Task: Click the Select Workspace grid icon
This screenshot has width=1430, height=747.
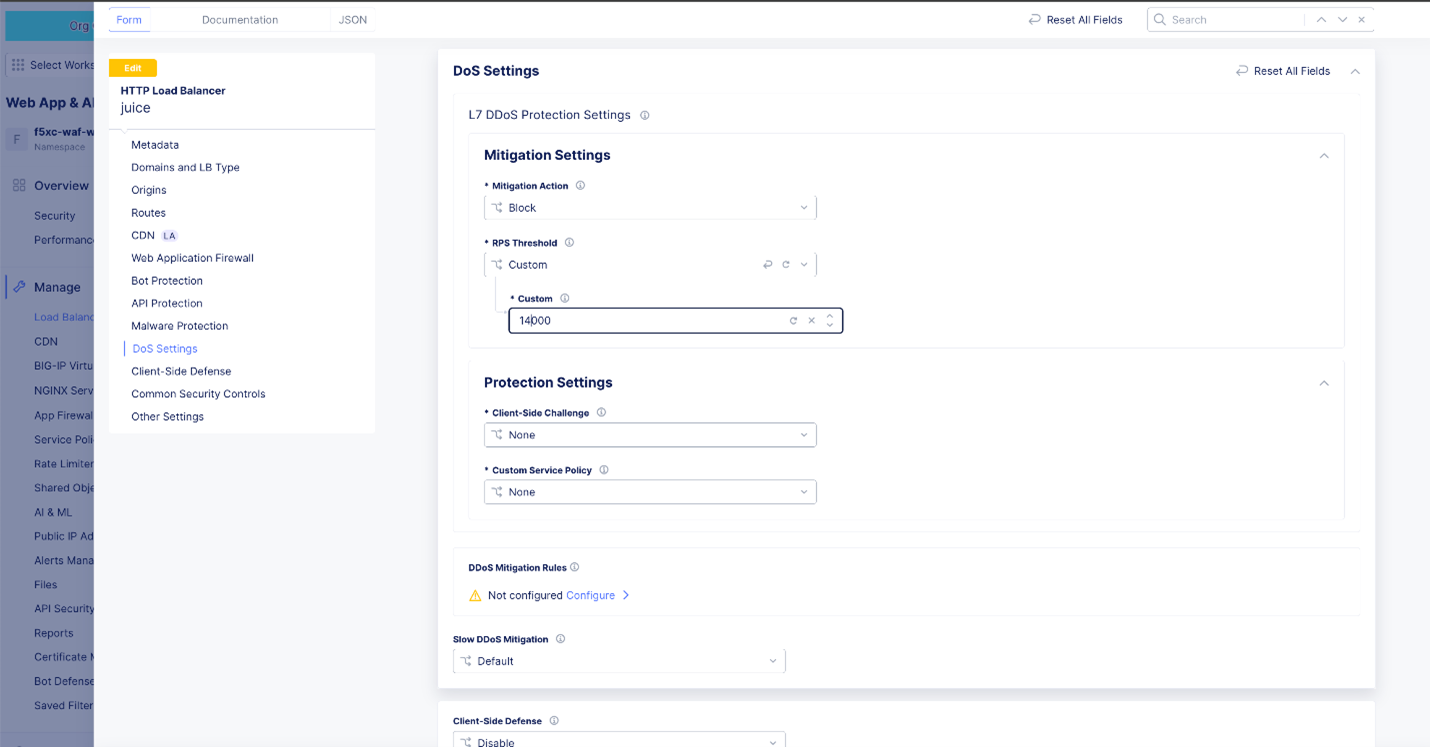Action: point(17,65)
